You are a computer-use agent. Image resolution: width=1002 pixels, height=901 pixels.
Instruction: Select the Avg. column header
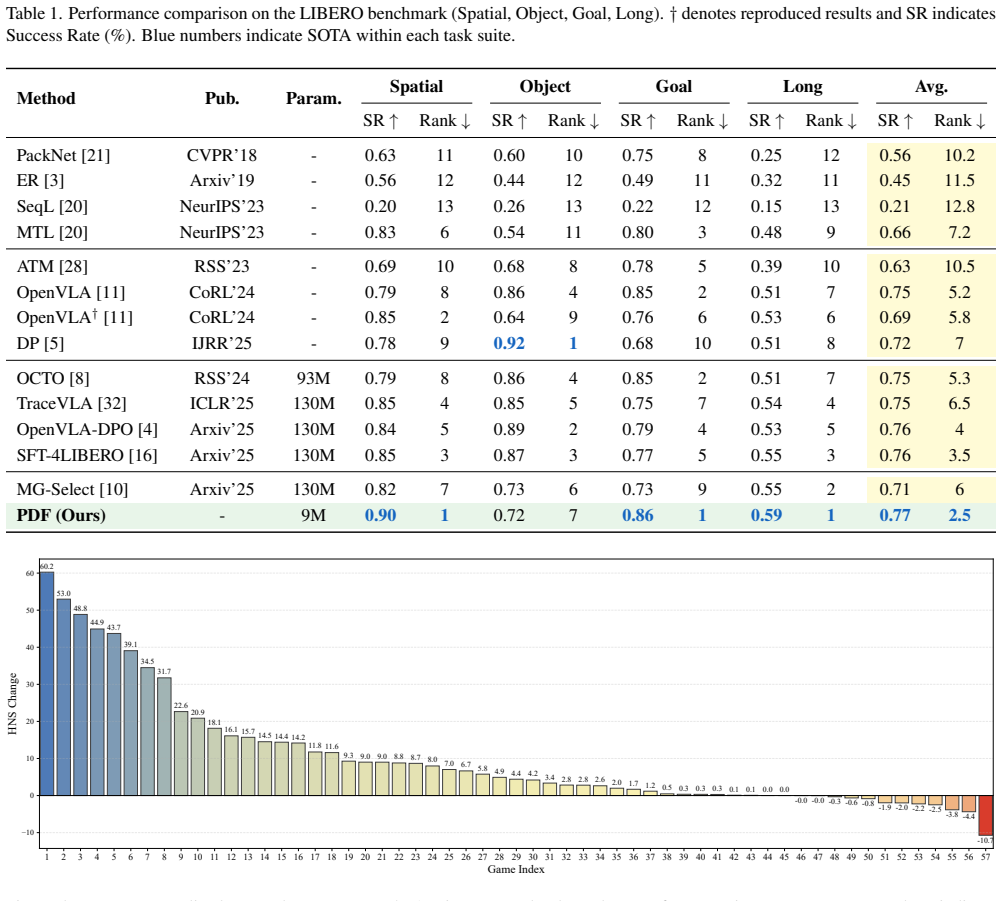(x=931, y=86)
